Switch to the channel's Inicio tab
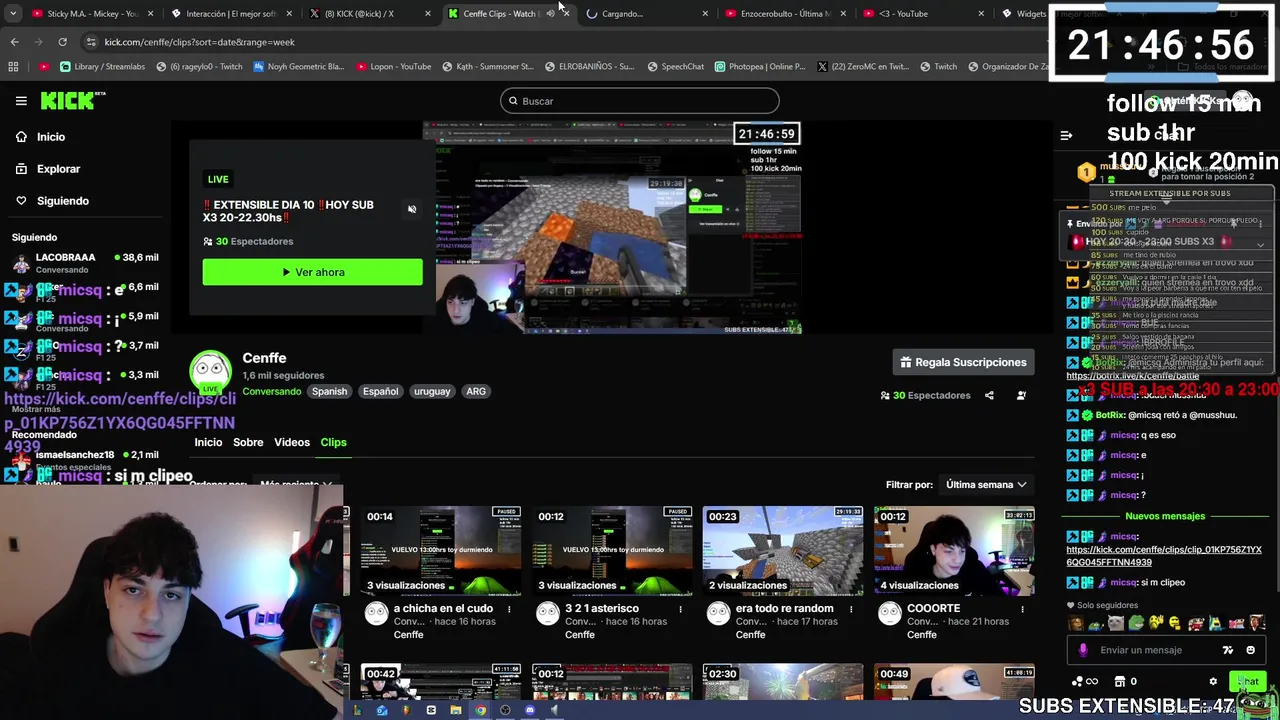 208,442
